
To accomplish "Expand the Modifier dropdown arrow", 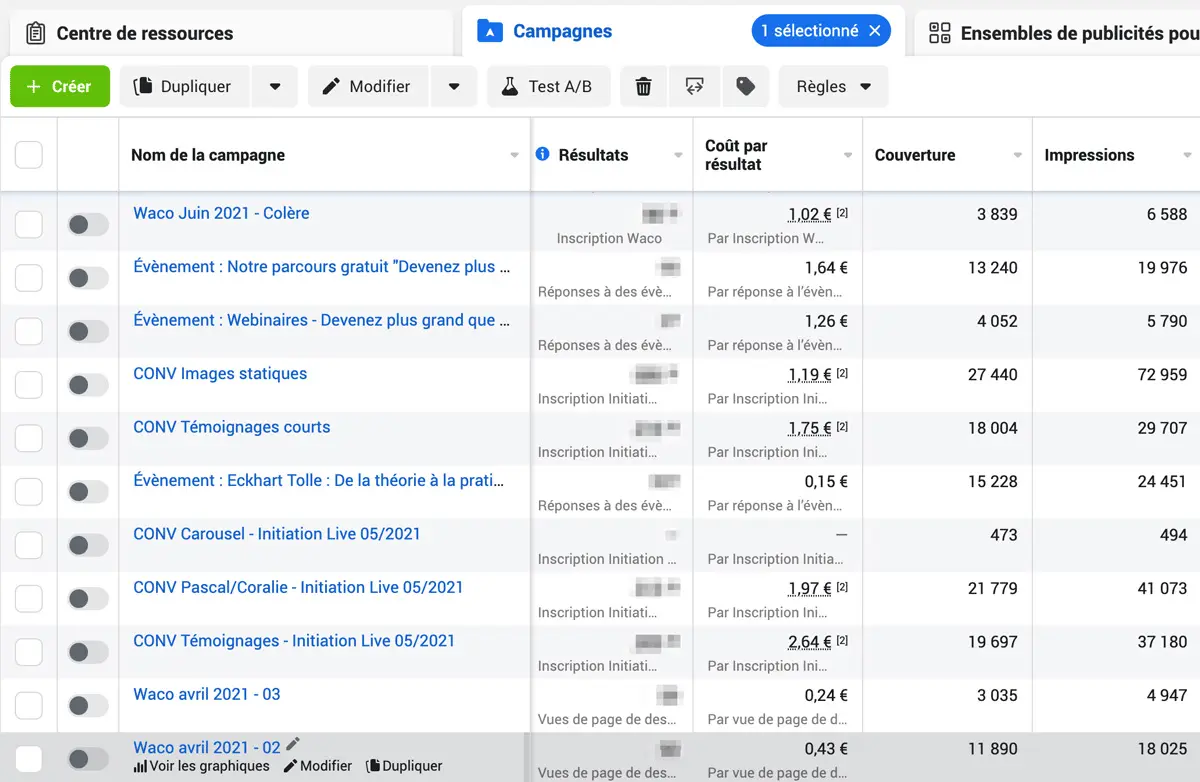I will pyautogui.click(x=454, y=87).
